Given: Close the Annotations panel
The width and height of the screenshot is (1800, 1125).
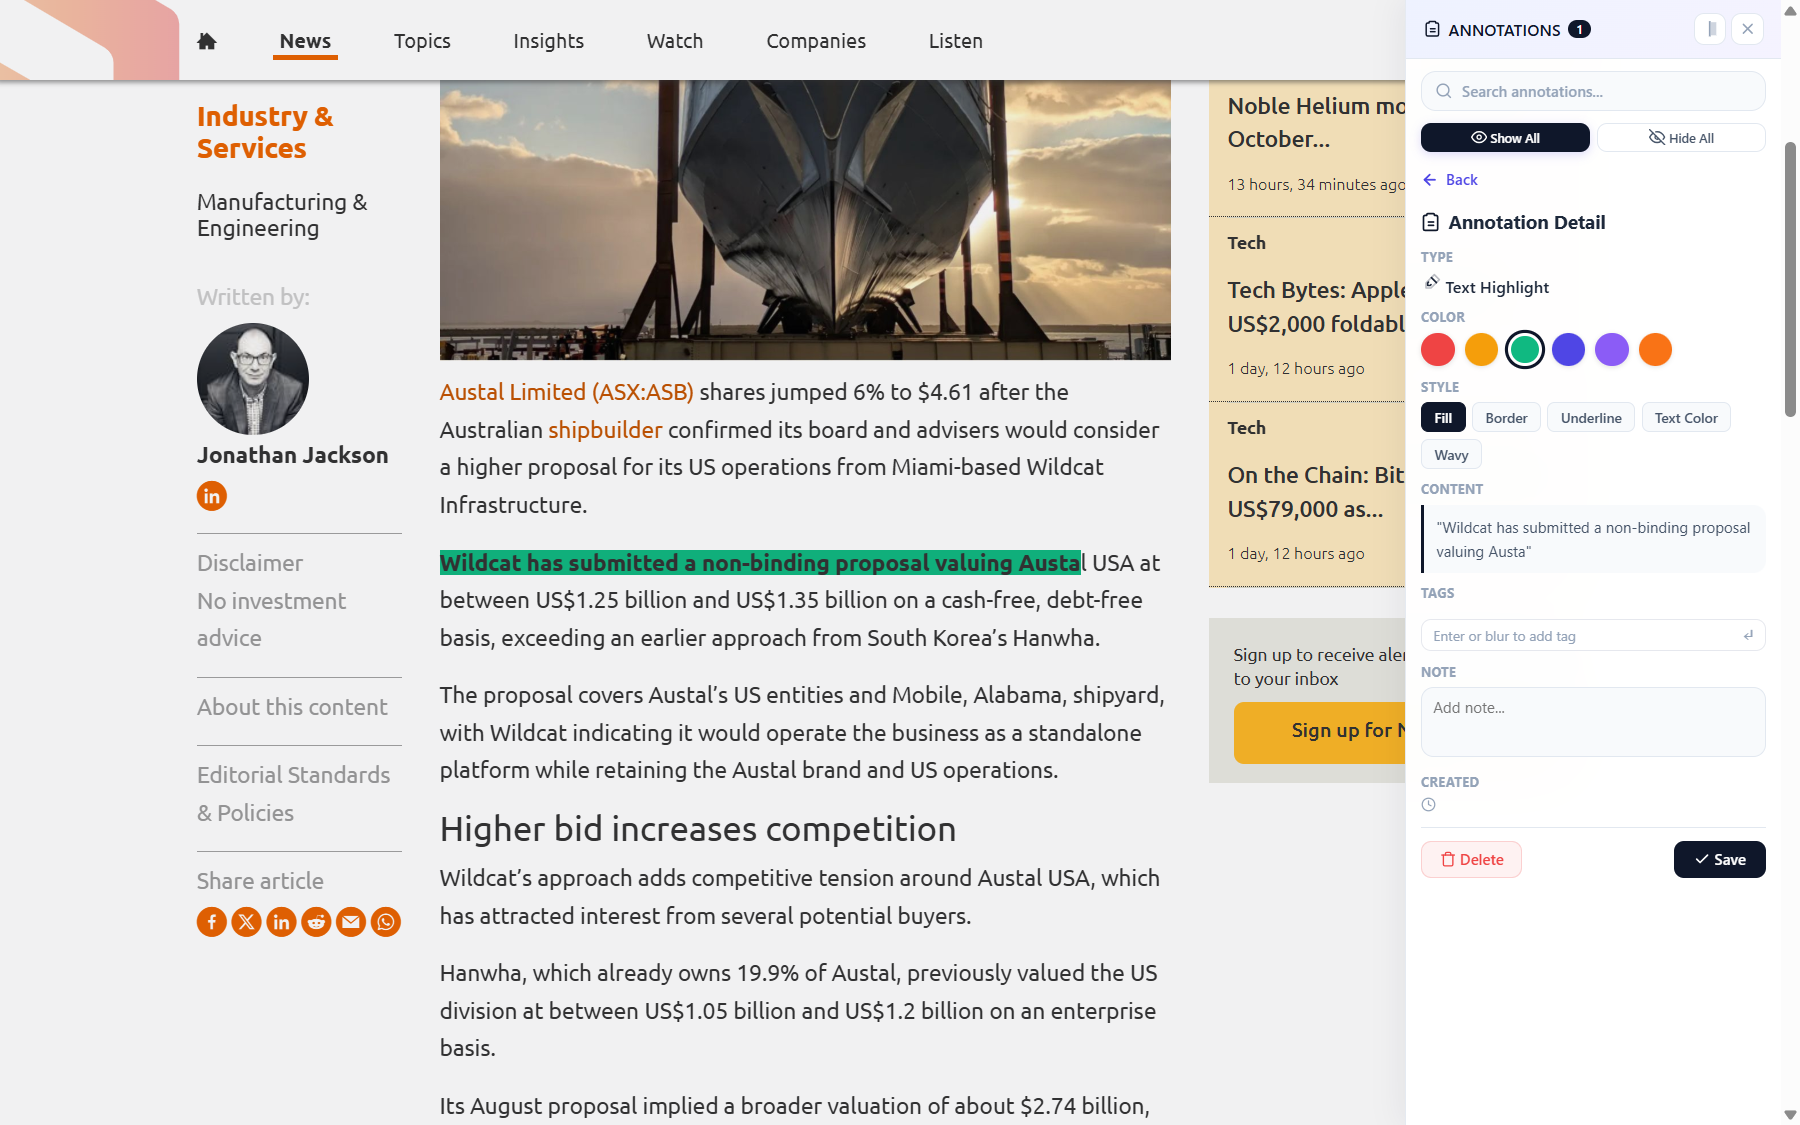Looking at the screenshot, I should (1748, 29).
